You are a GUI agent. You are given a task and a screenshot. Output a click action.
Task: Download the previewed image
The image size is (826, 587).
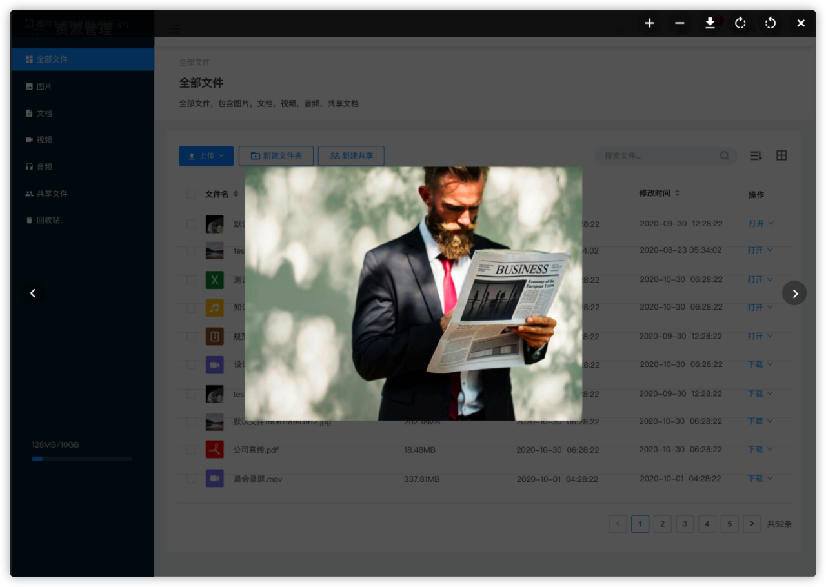pyautogui.click(x=710, y=23)
